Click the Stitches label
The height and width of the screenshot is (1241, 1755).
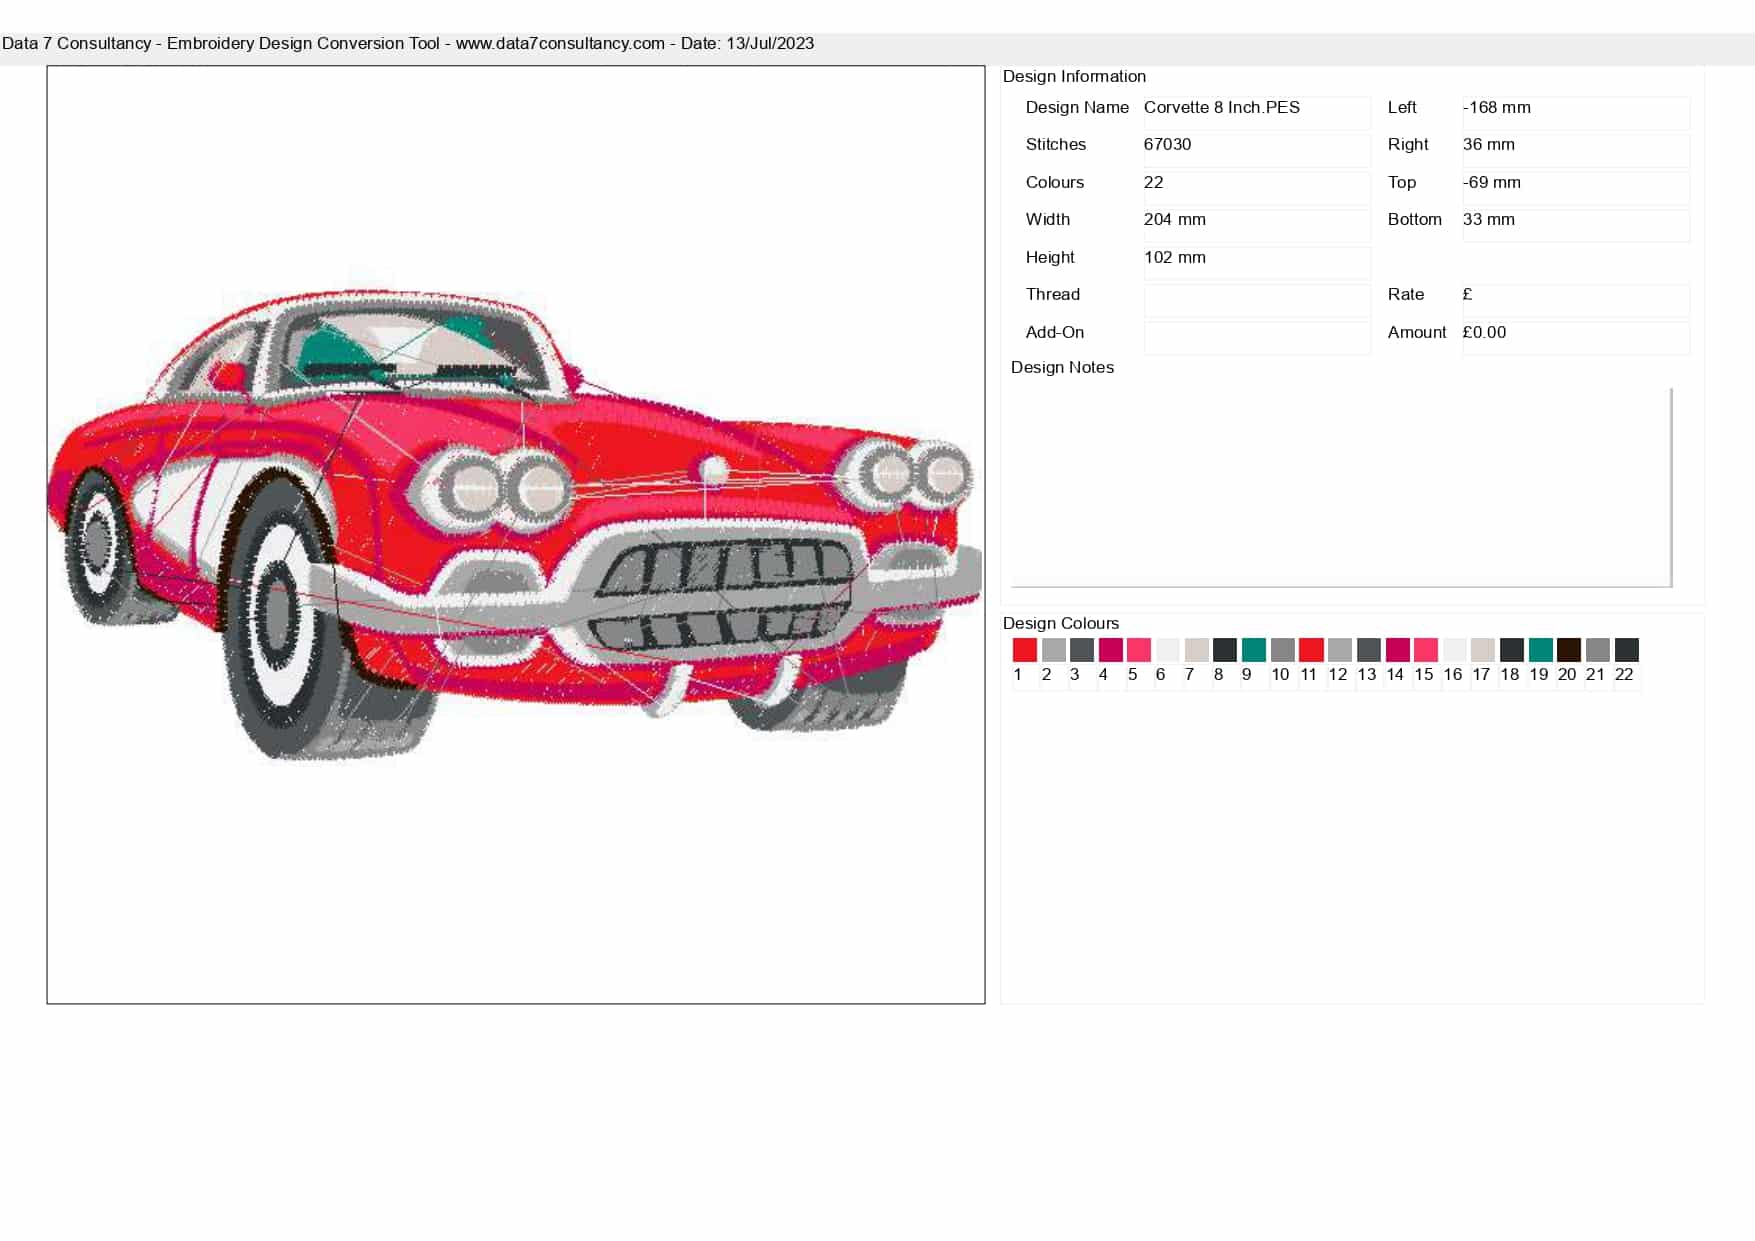tap(1056, 144)
